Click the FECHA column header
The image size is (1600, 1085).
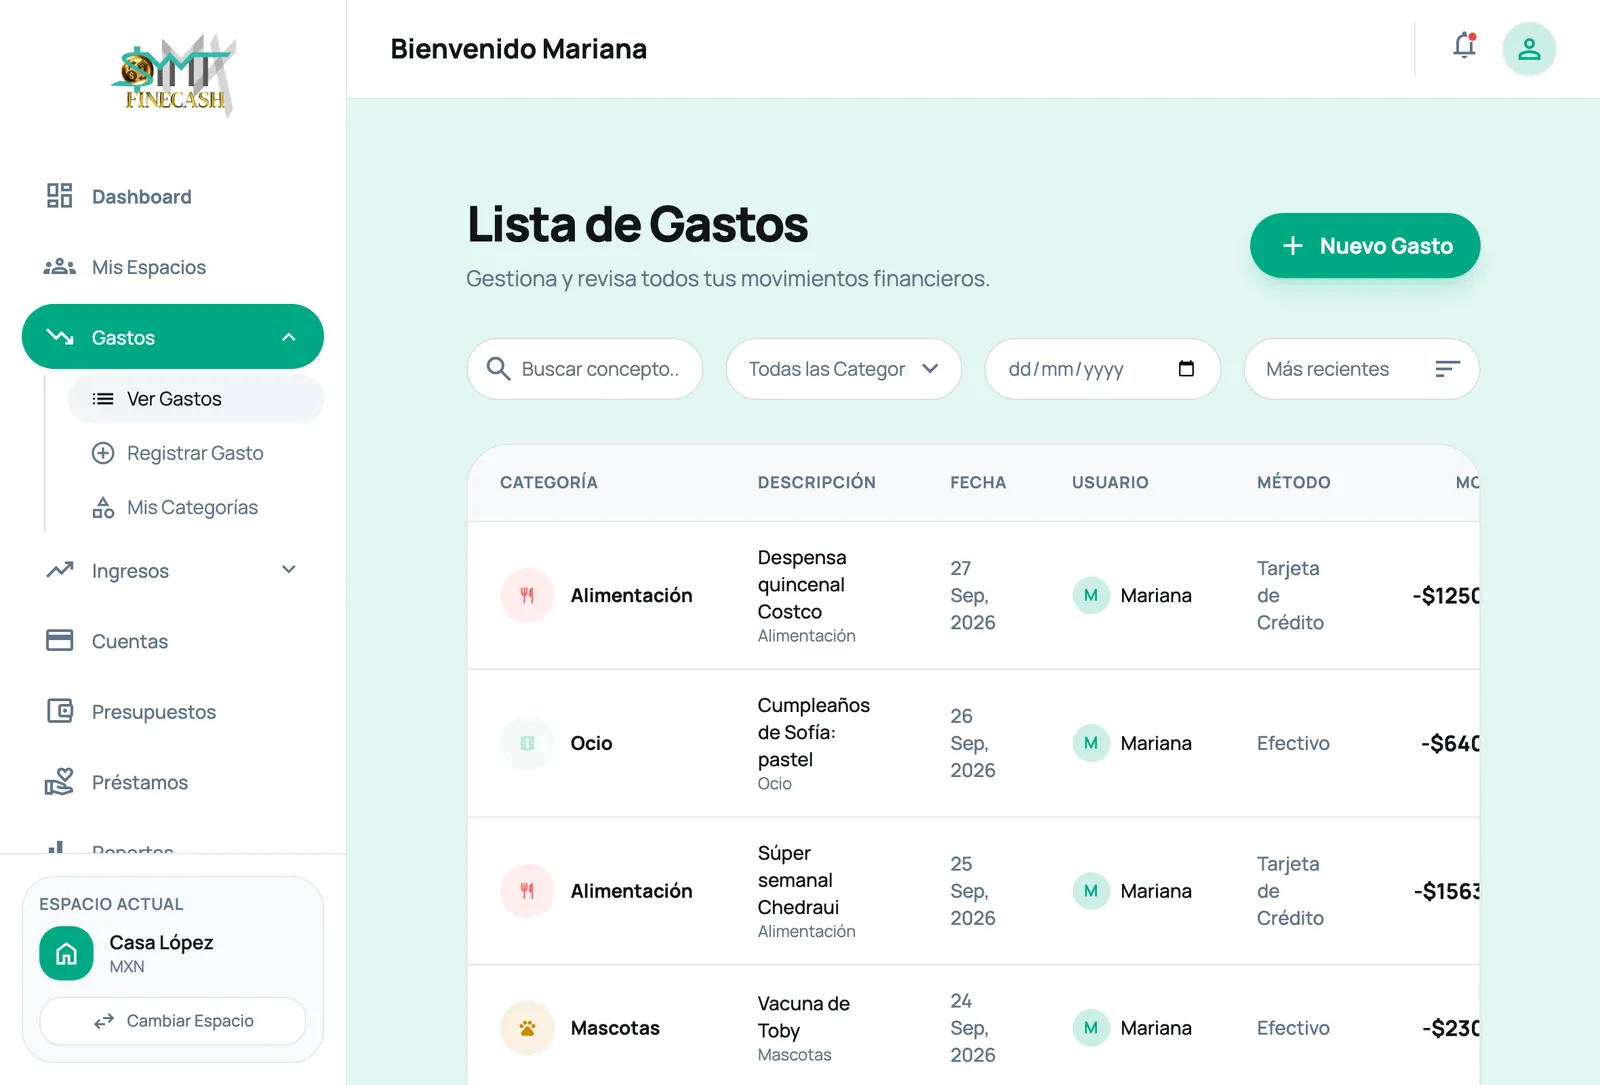(x=978, y=482)
